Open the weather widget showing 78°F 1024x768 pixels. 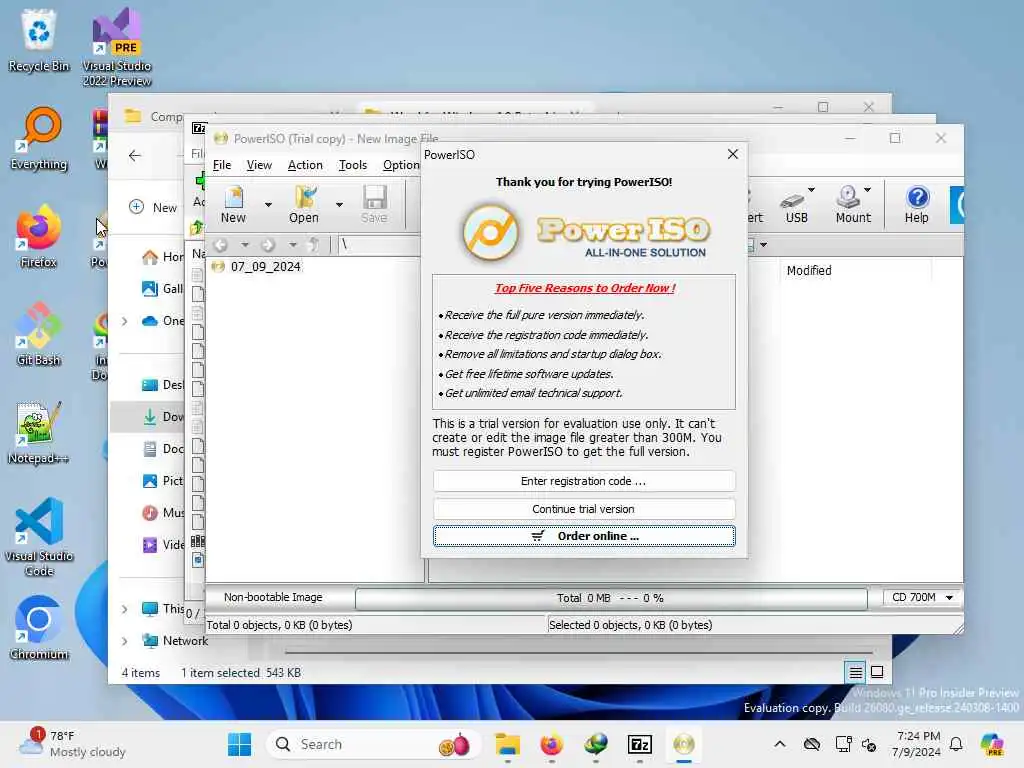(72, 744)
